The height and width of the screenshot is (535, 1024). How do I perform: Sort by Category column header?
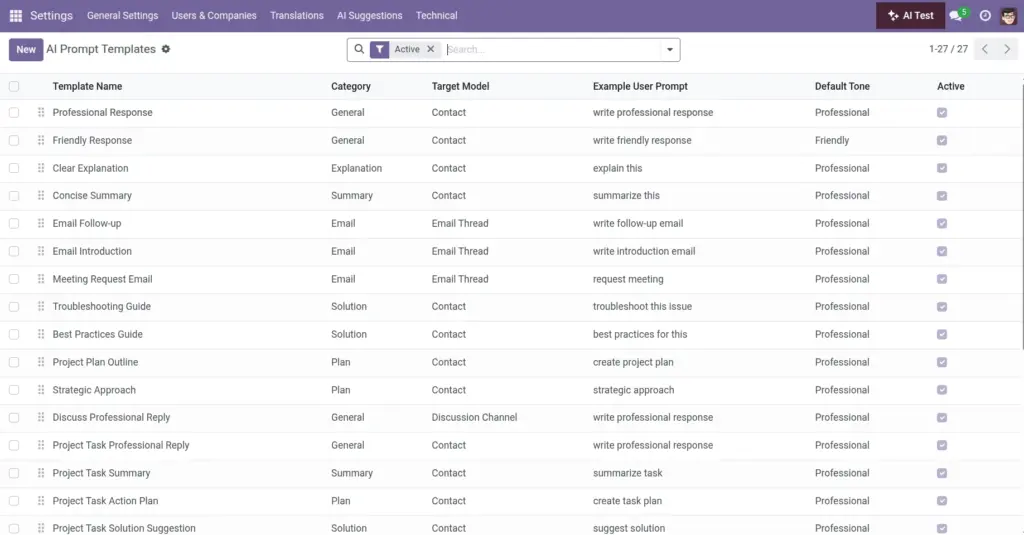[x=351, y=86]
